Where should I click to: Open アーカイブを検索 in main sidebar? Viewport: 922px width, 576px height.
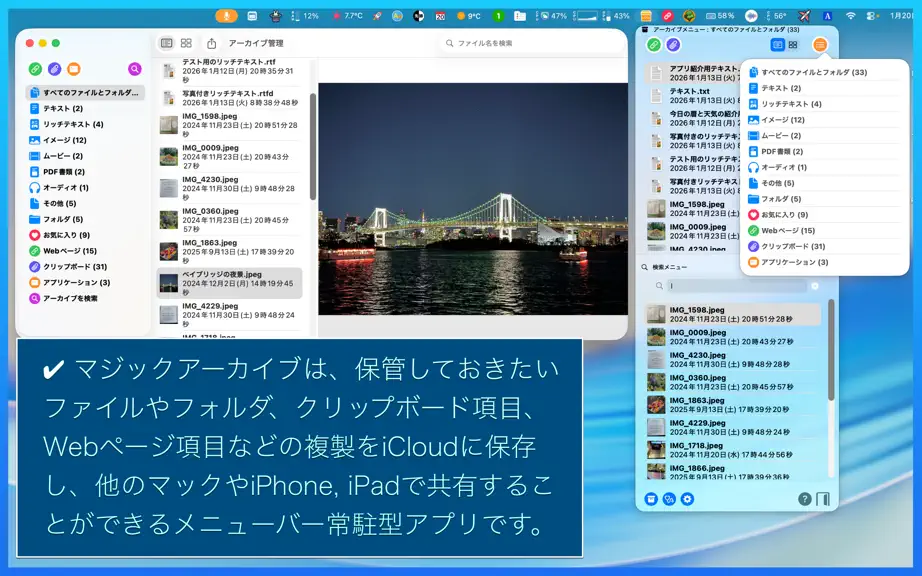click(x=85, y=299)
